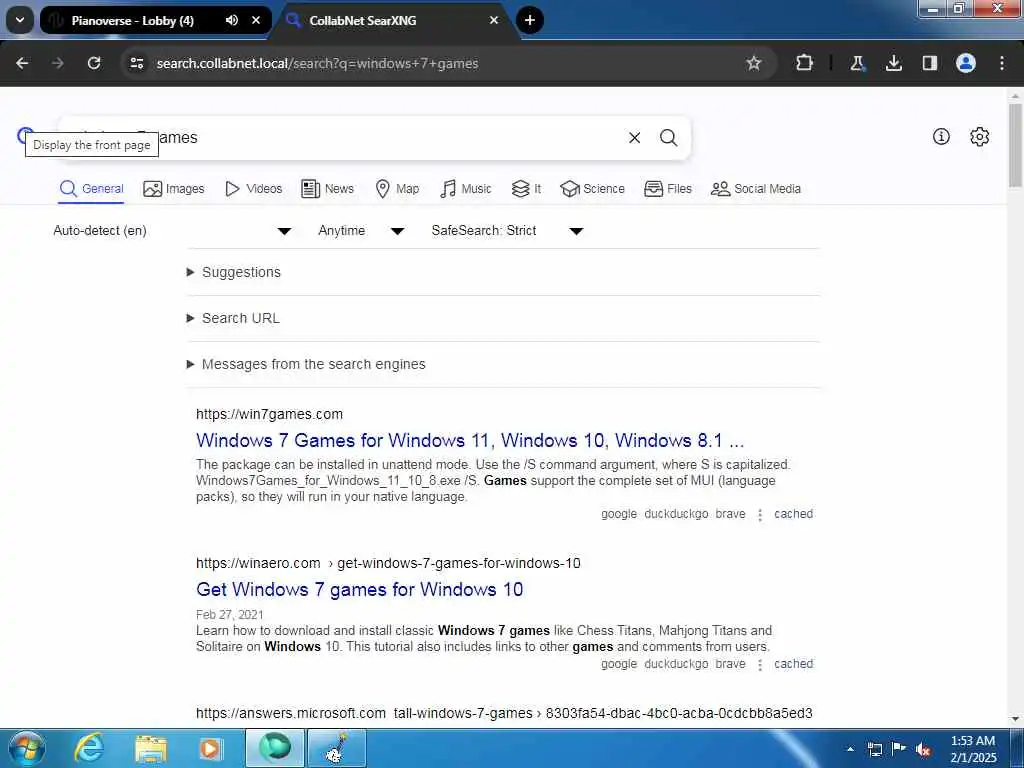Click the browser address bar URL

(x=317, y=63)
